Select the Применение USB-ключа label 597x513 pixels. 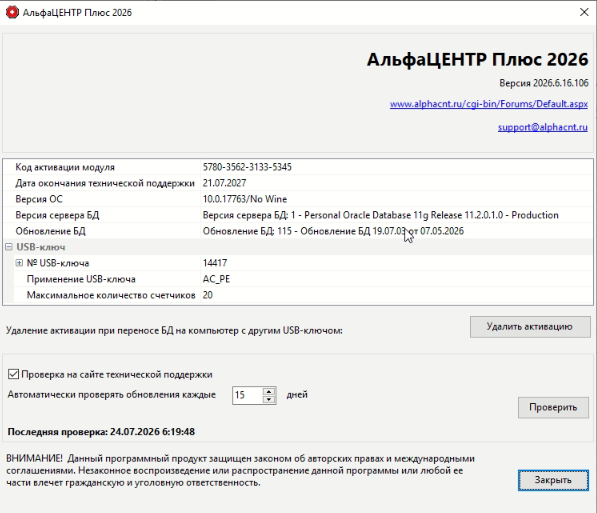coord(81,279)
